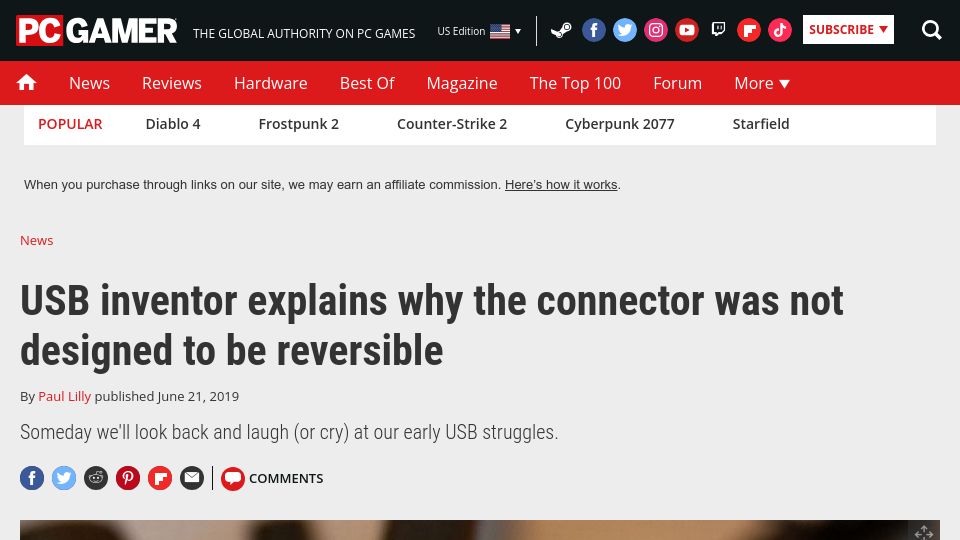Image resolution: width=960 pixels, height=540 pixels.
Task: Open the Reviews nav item
Action: click(171, 83)
